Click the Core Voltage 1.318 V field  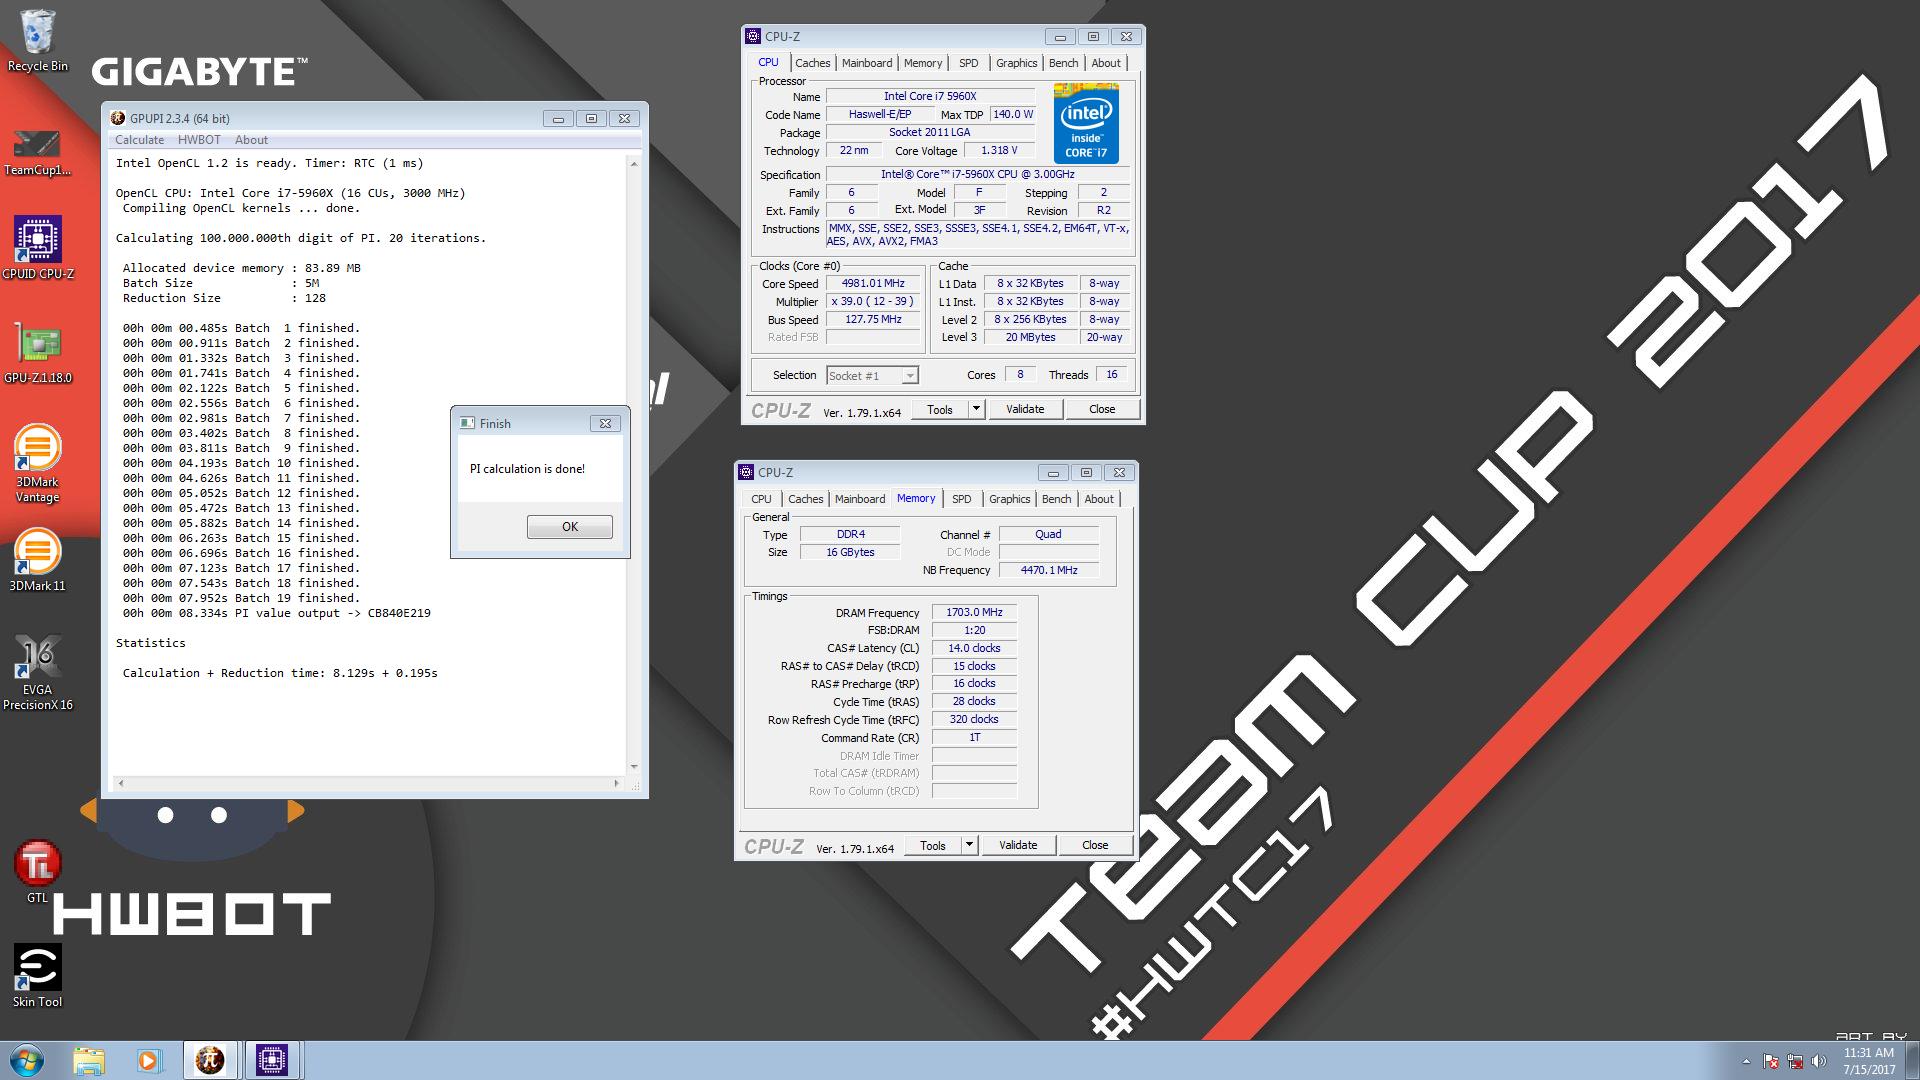pyautogui.click(x=999, y=151)
